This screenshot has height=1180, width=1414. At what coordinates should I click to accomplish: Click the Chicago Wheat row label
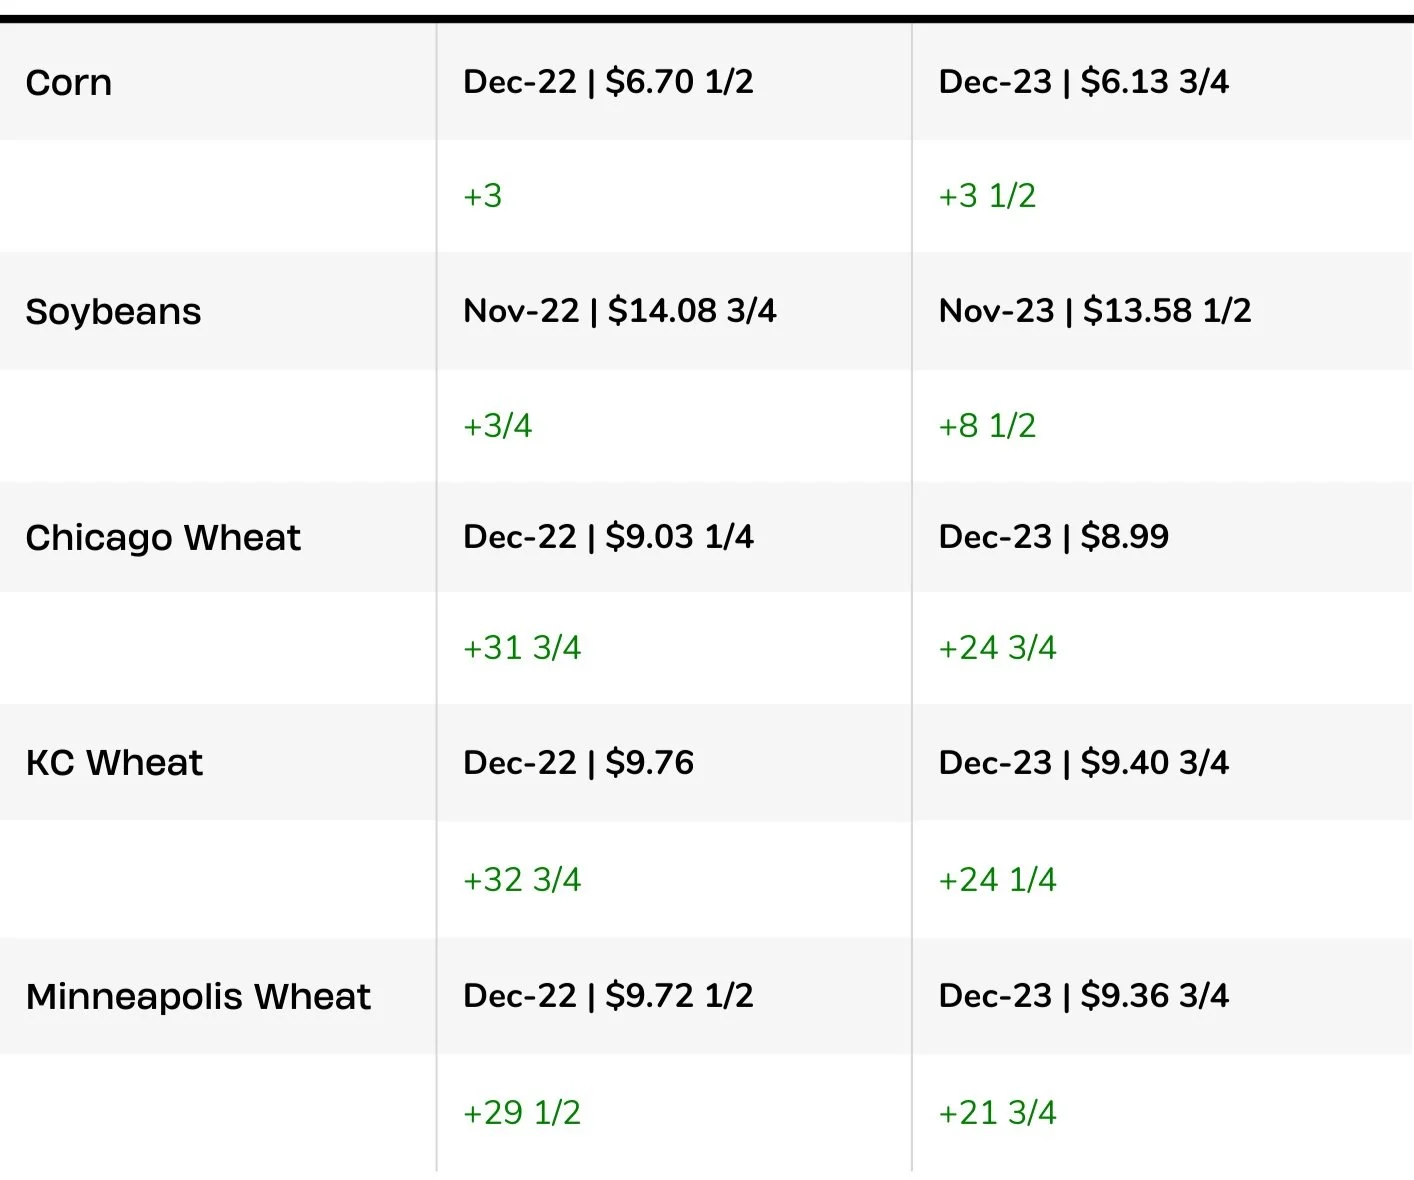pos(163,538)
